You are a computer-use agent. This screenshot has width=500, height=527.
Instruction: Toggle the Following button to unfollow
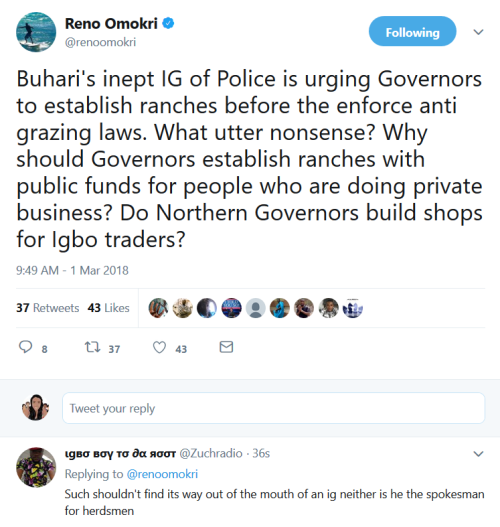point(412,31)
